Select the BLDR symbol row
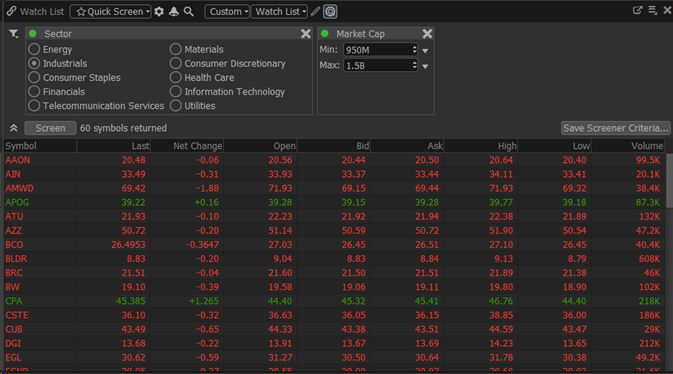 coord(335,259)
